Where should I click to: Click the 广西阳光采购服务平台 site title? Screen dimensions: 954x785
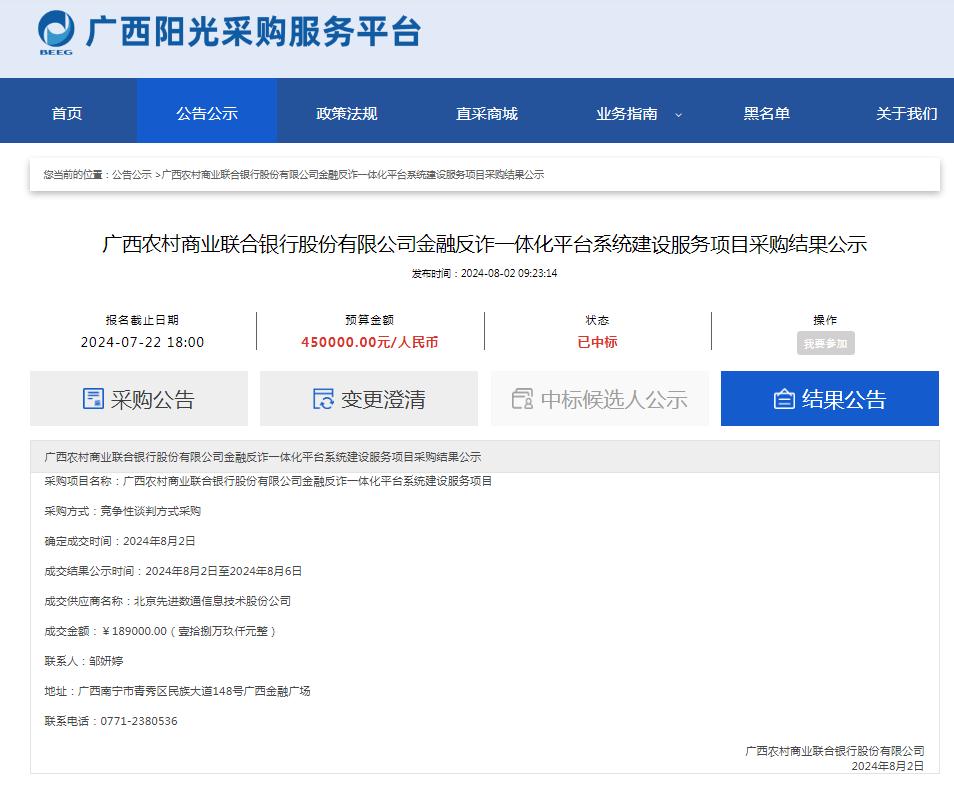click(x=253, y=32)
